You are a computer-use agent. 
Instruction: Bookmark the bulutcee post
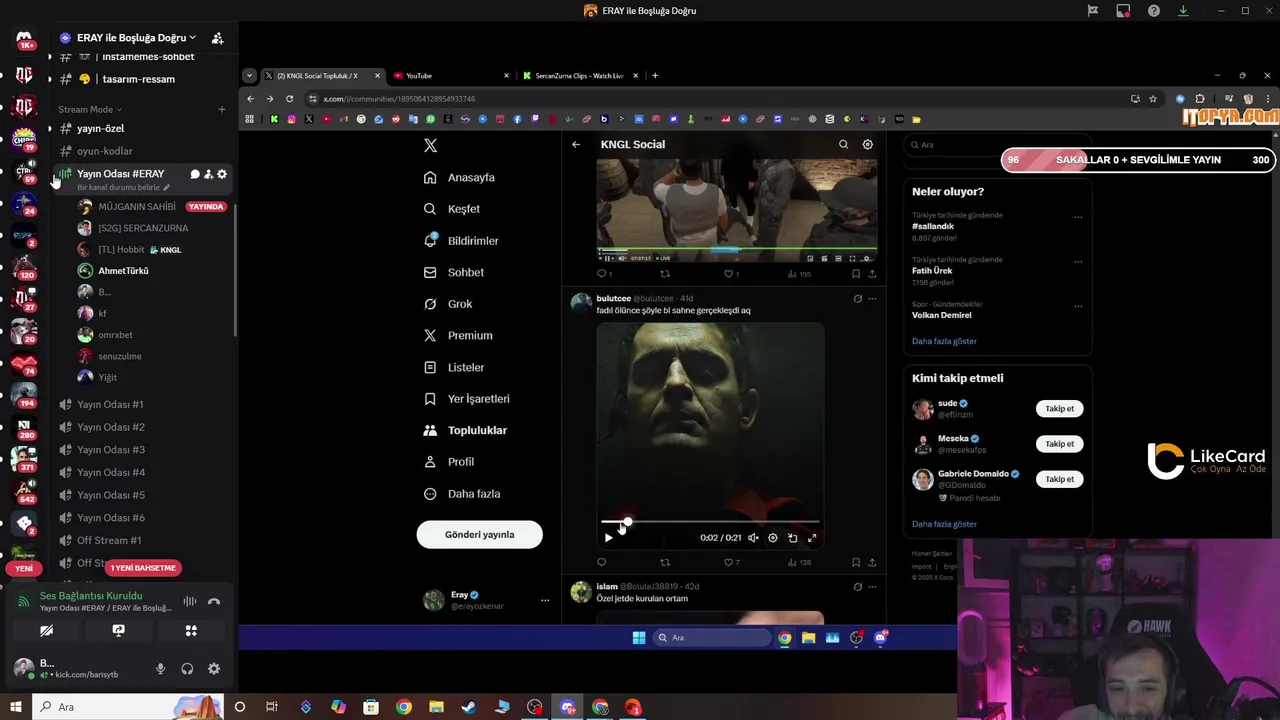(x=855, y=562)
